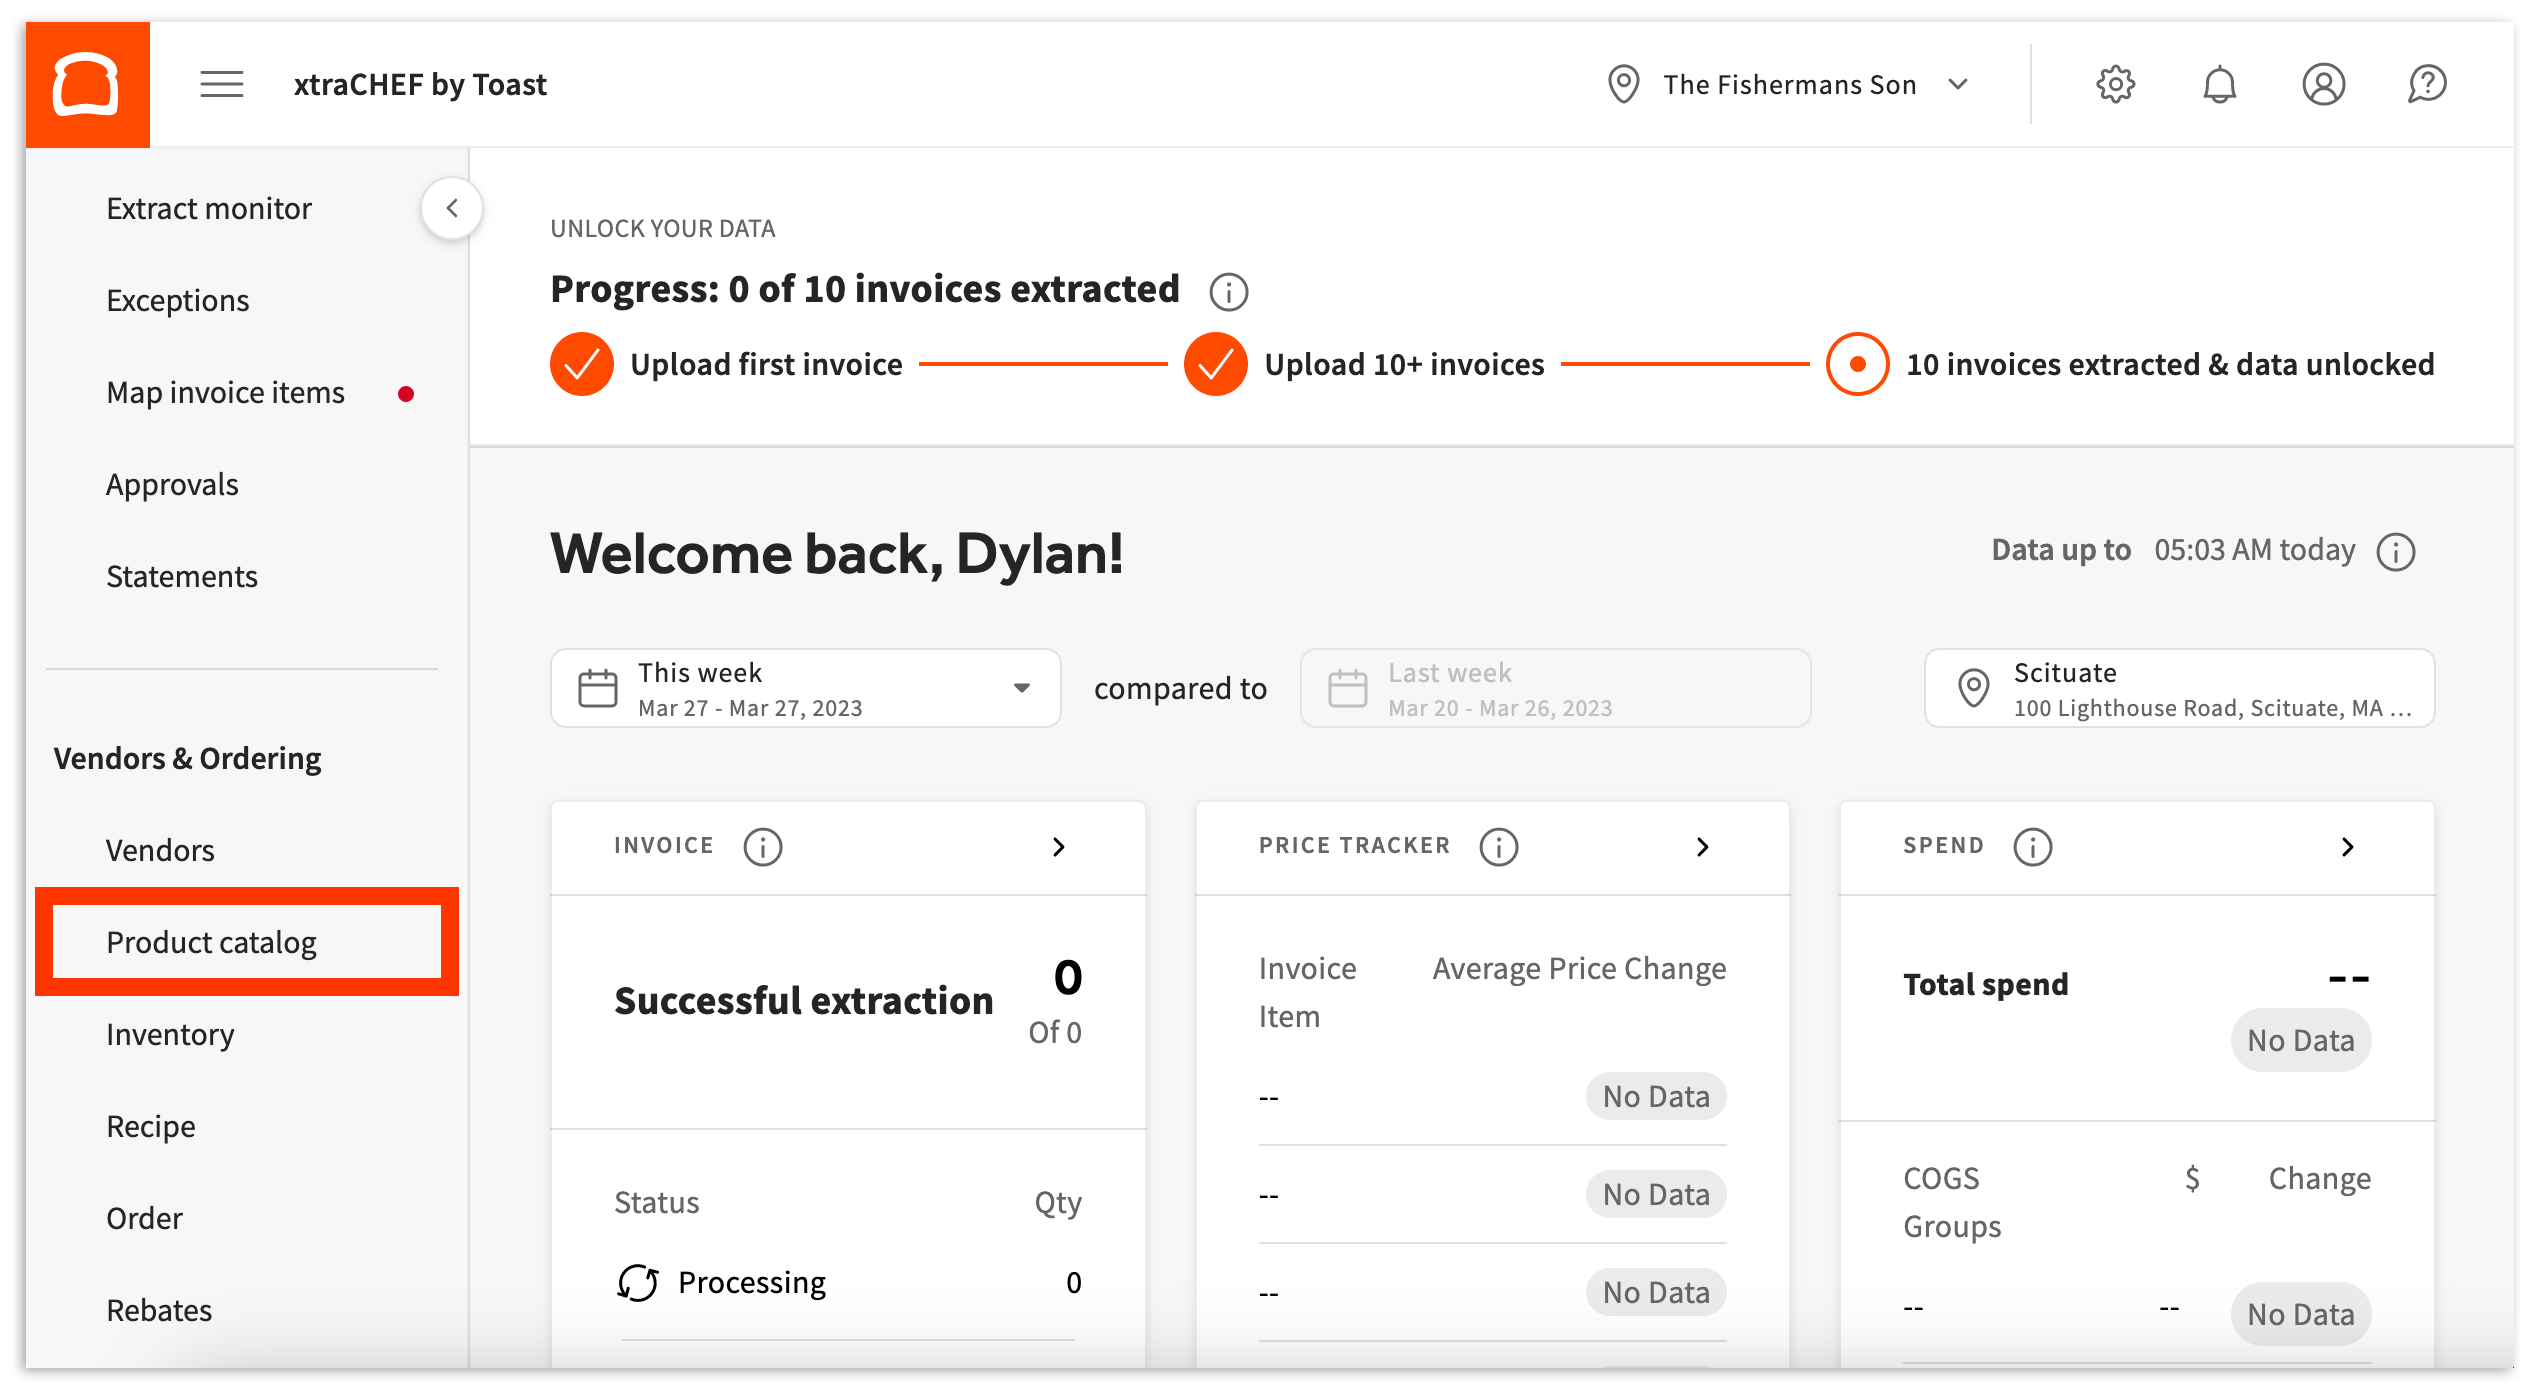
Task: Select Map invoice items in the sidebar
Action: point(224,392)
